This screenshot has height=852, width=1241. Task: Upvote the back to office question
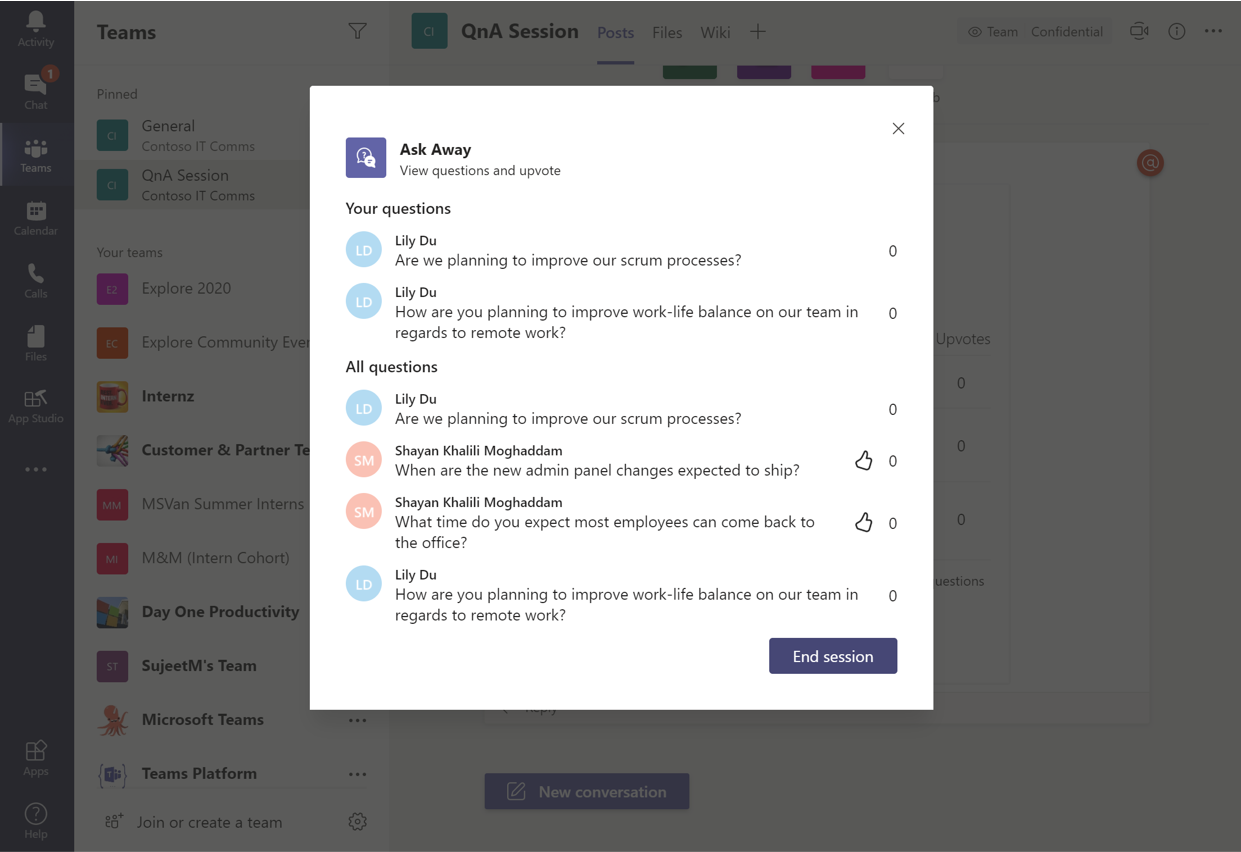(864, 523)
